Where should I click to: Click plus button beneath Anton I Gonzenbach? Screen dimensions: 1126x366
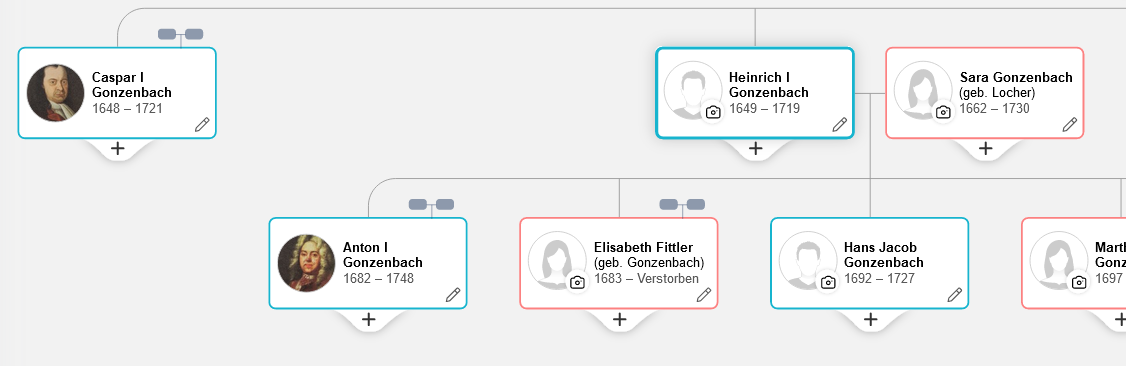tap(368, 319)
